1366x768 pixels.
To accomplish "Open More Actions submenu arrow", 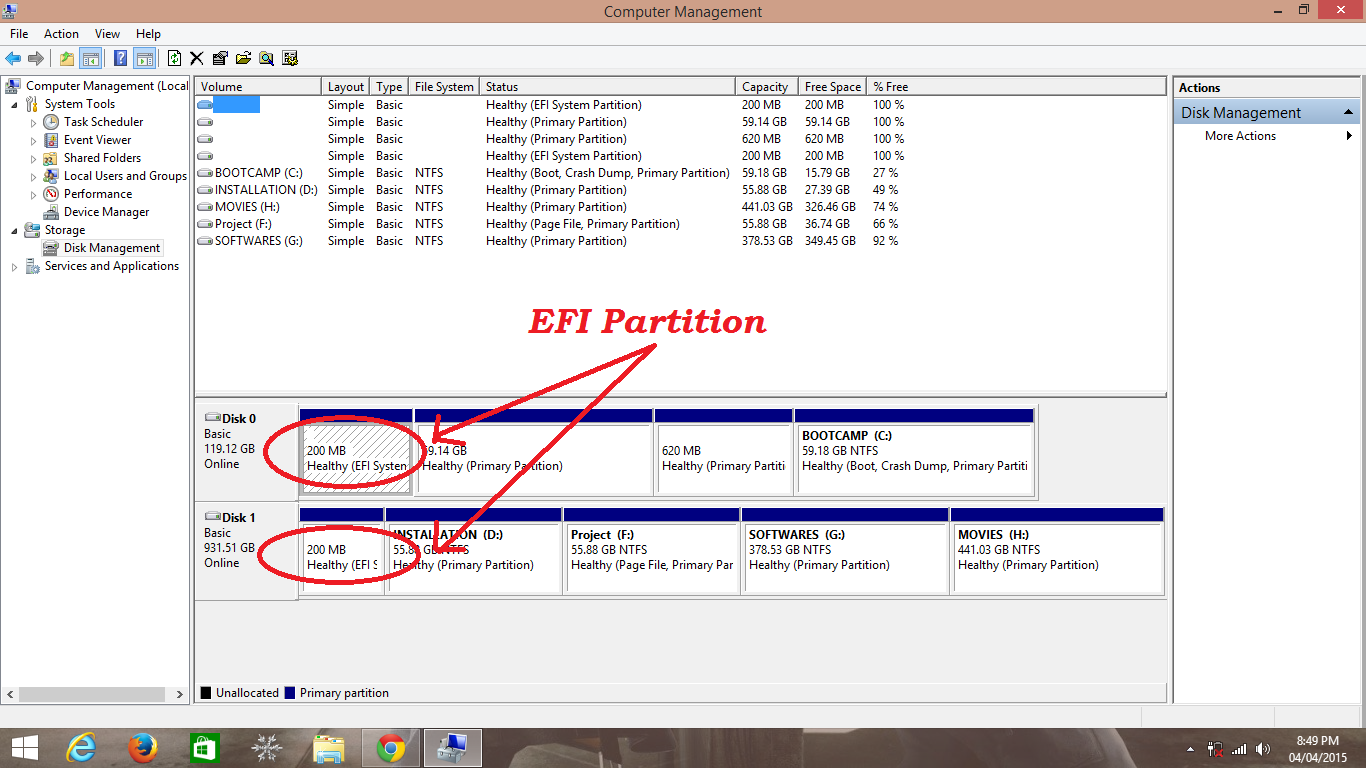I will pyautogui.click(x=1350, y=136).
